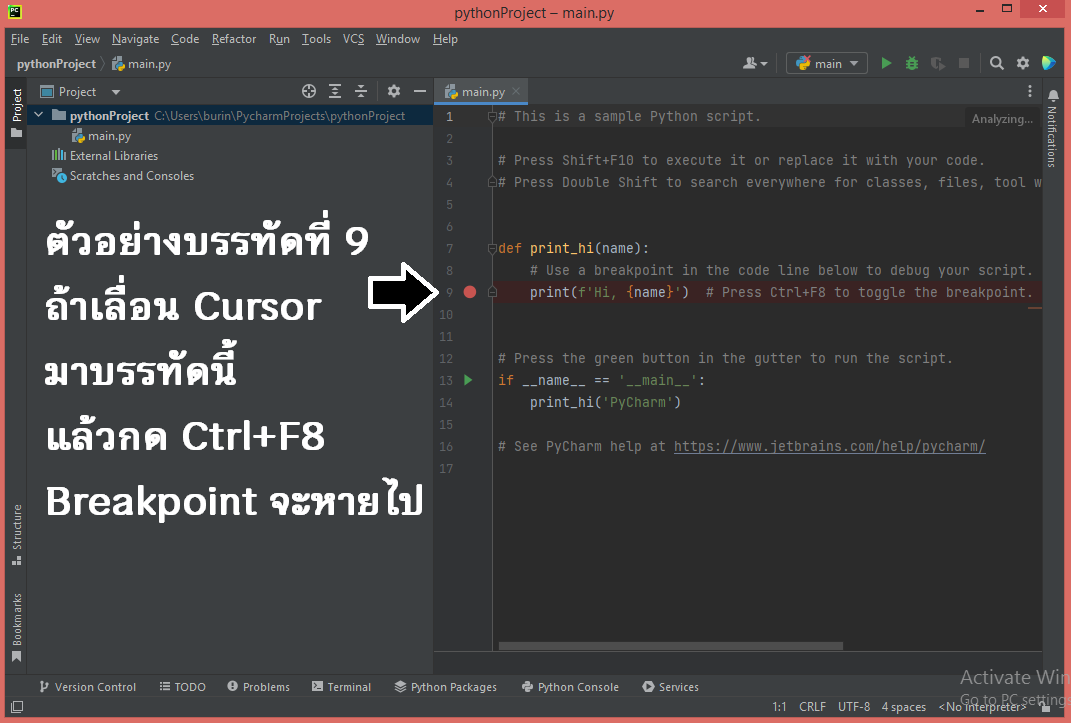Open the Navigate menu
The height and width of the screenshot is (723, 1071).
click(x=135, y=39)
